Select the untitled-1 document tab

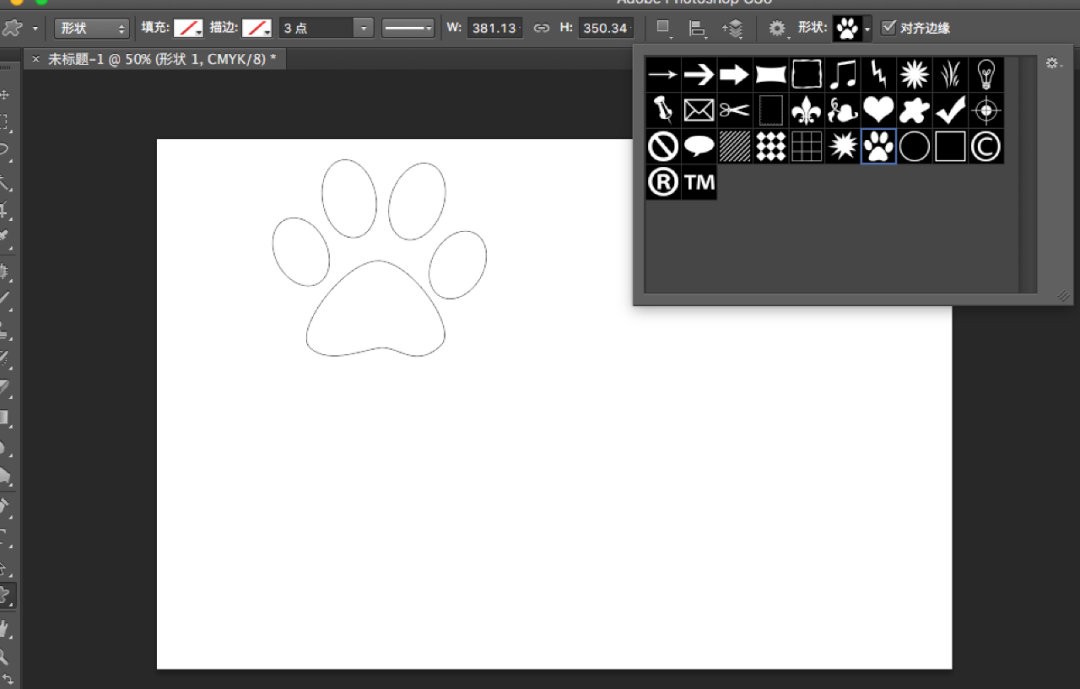click(x=155, y=59)
